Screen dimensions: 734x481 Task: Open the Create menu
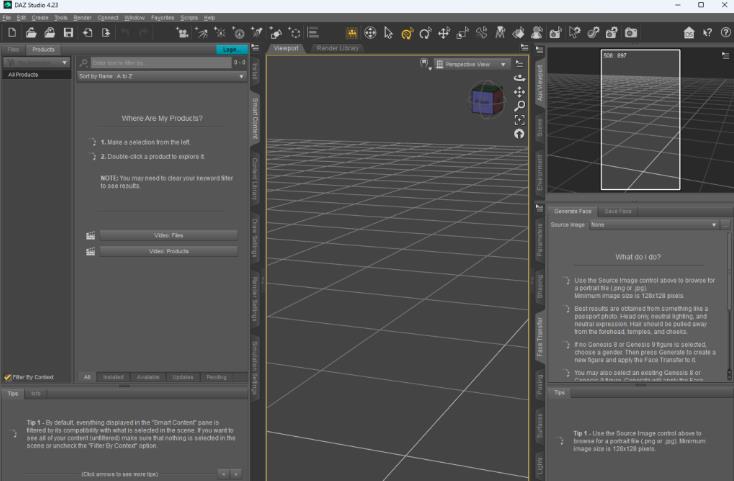pos(40,18)
